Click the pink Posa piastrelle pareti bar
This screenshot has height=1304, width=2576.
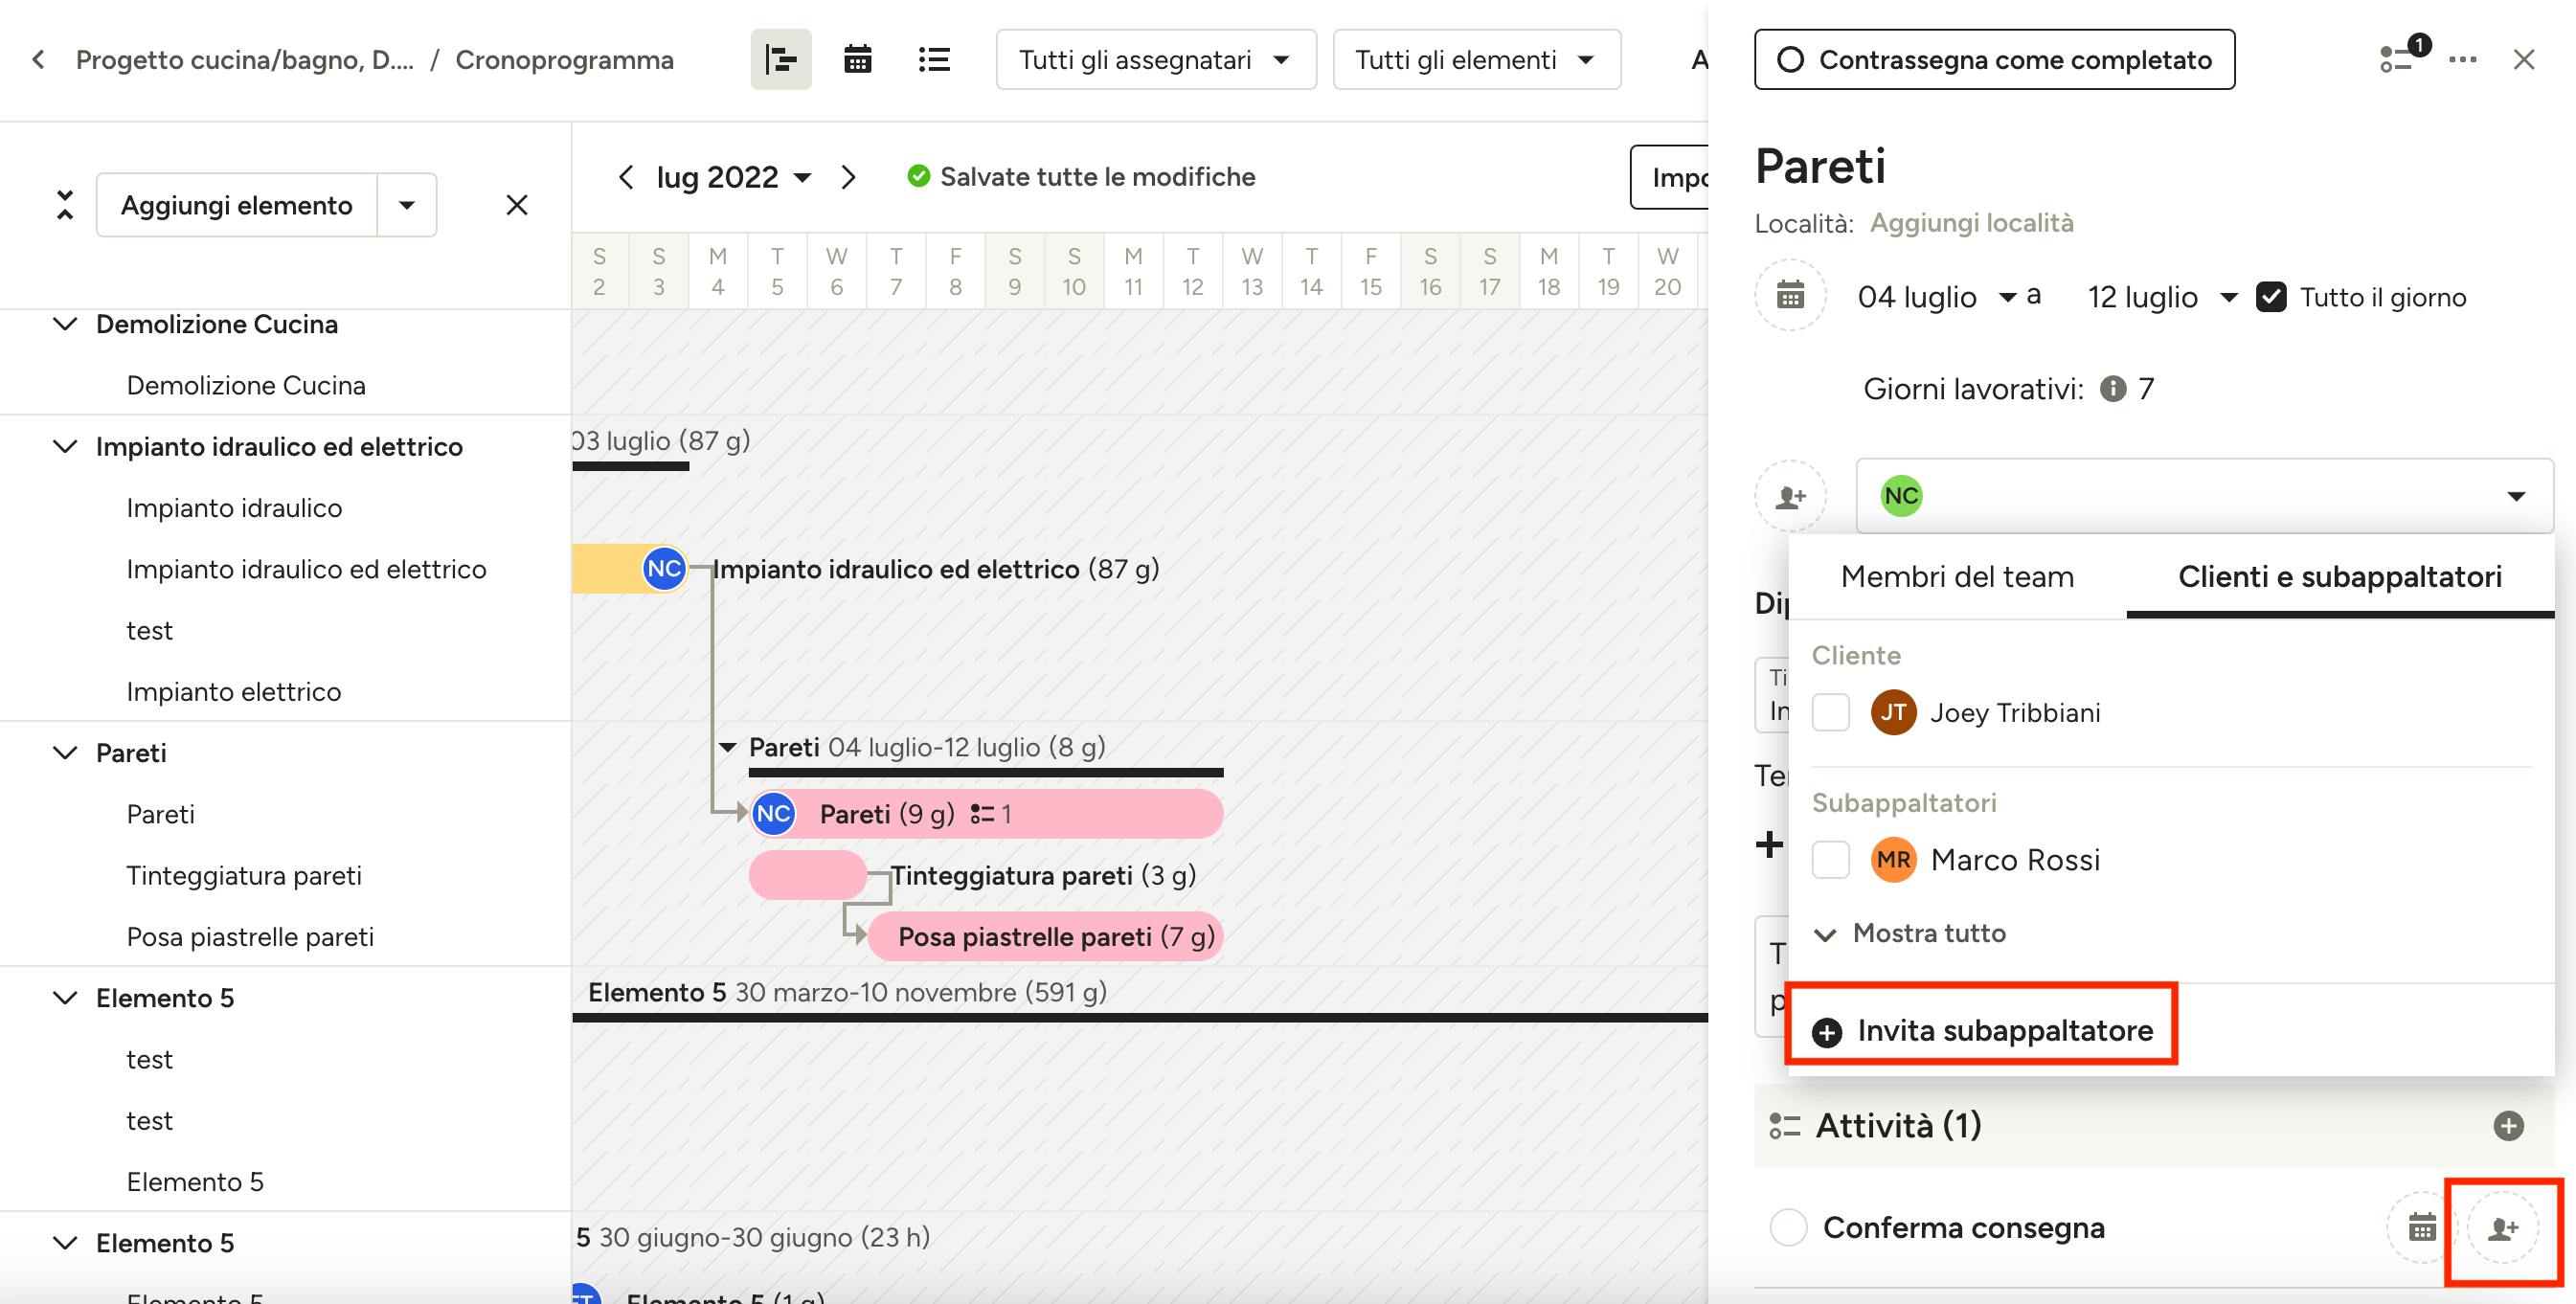tap(1045, 937)
